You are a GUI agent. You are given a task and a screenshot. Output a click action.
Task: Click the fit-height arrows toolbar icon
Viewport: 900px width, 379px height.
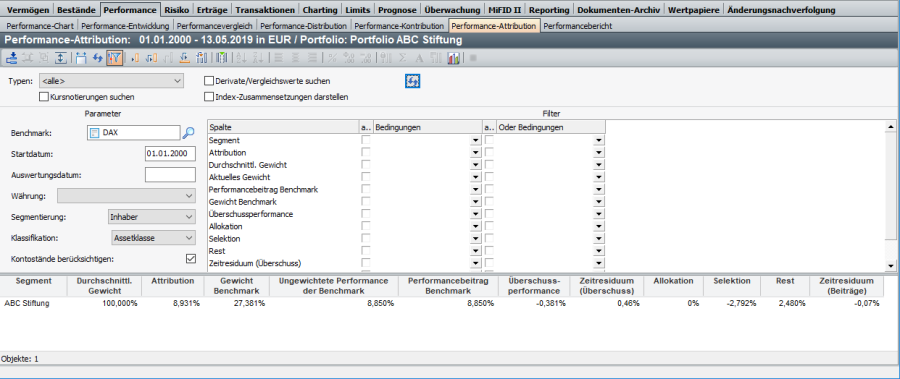point(61,57)
